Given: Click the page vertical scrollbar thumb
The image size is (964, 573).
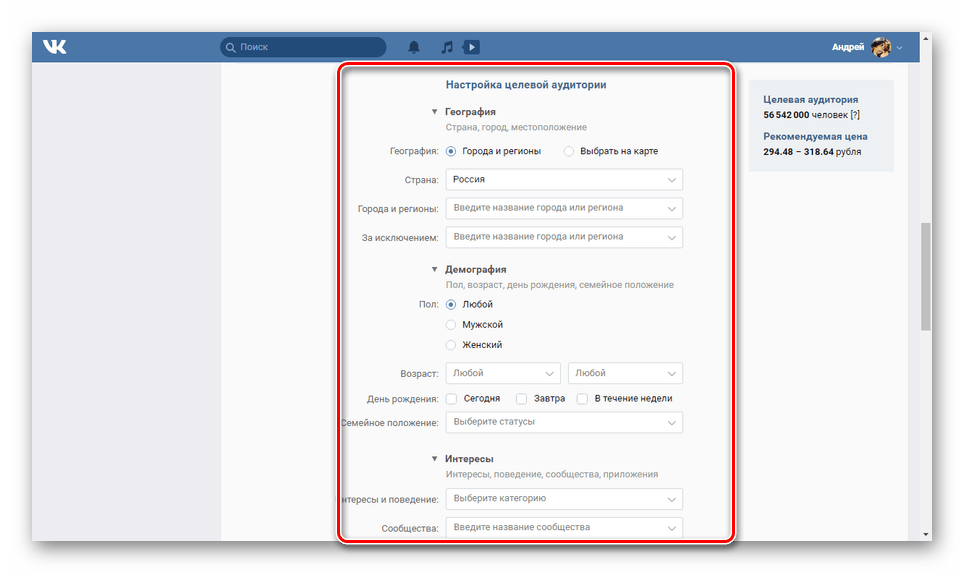Looking at the screenshot, I should coord(926,277).
